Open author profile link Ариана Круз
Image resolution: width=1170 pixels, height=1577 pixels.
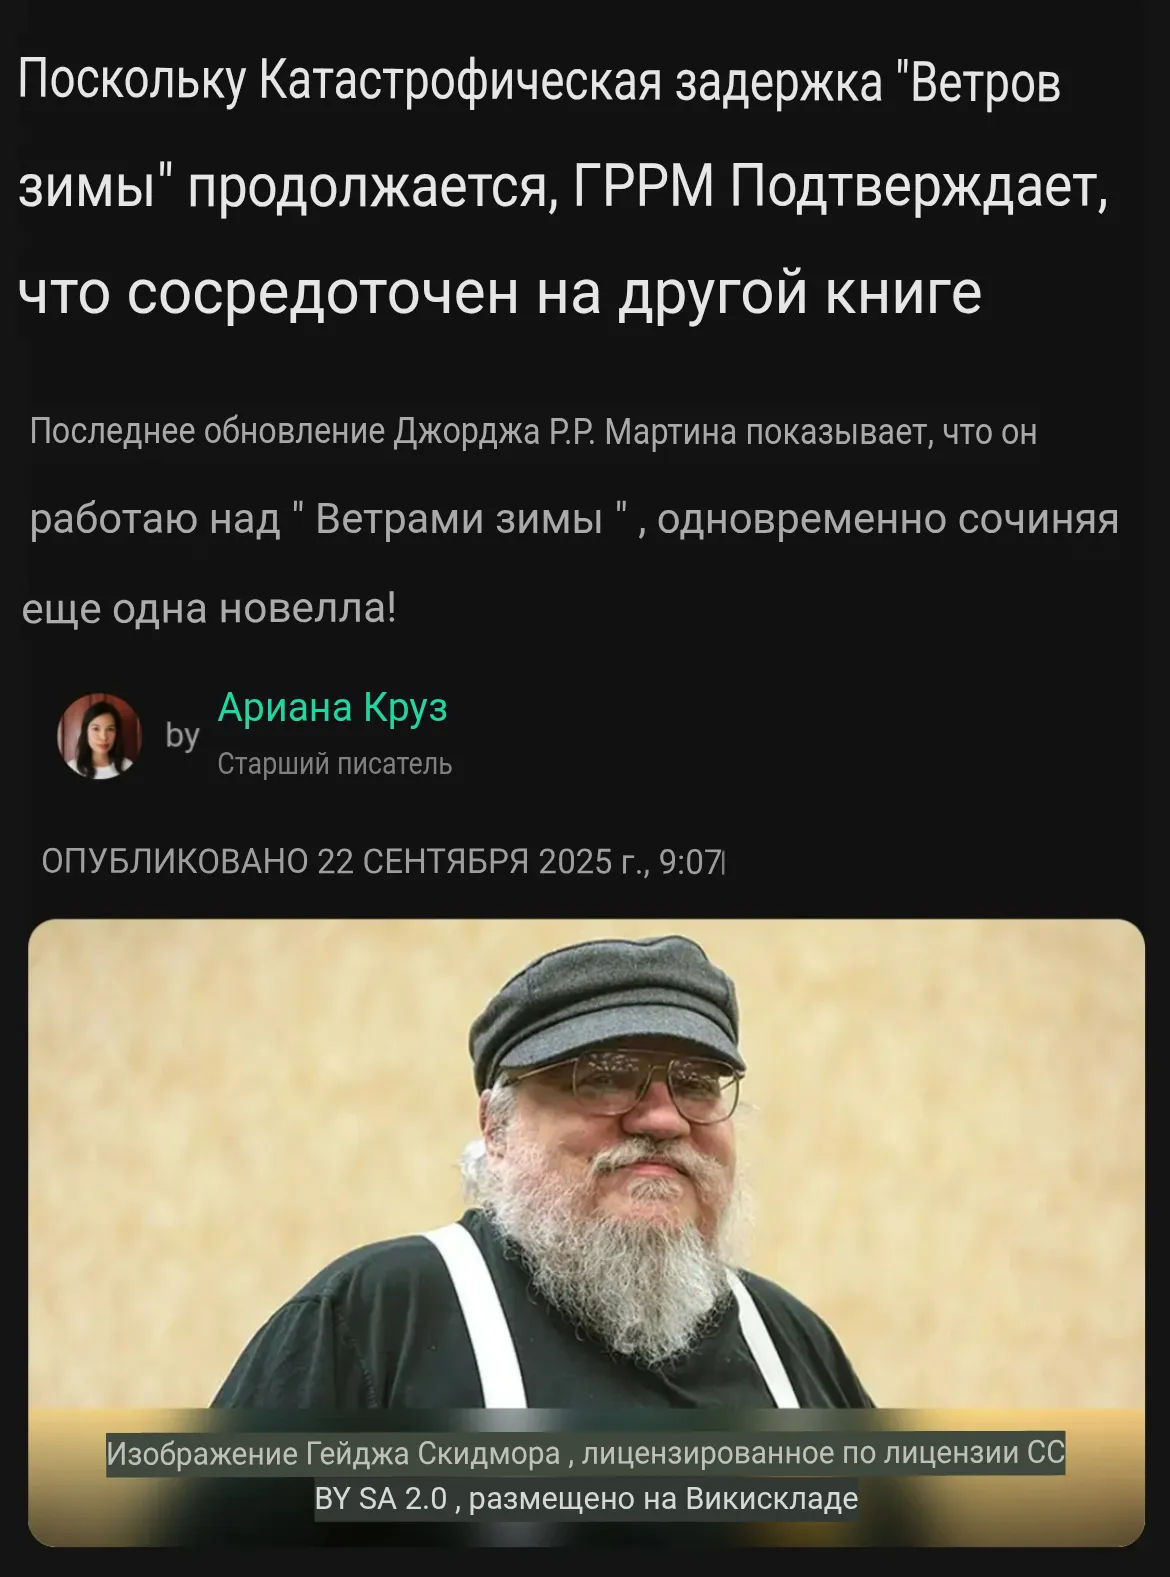pos(332,708)
